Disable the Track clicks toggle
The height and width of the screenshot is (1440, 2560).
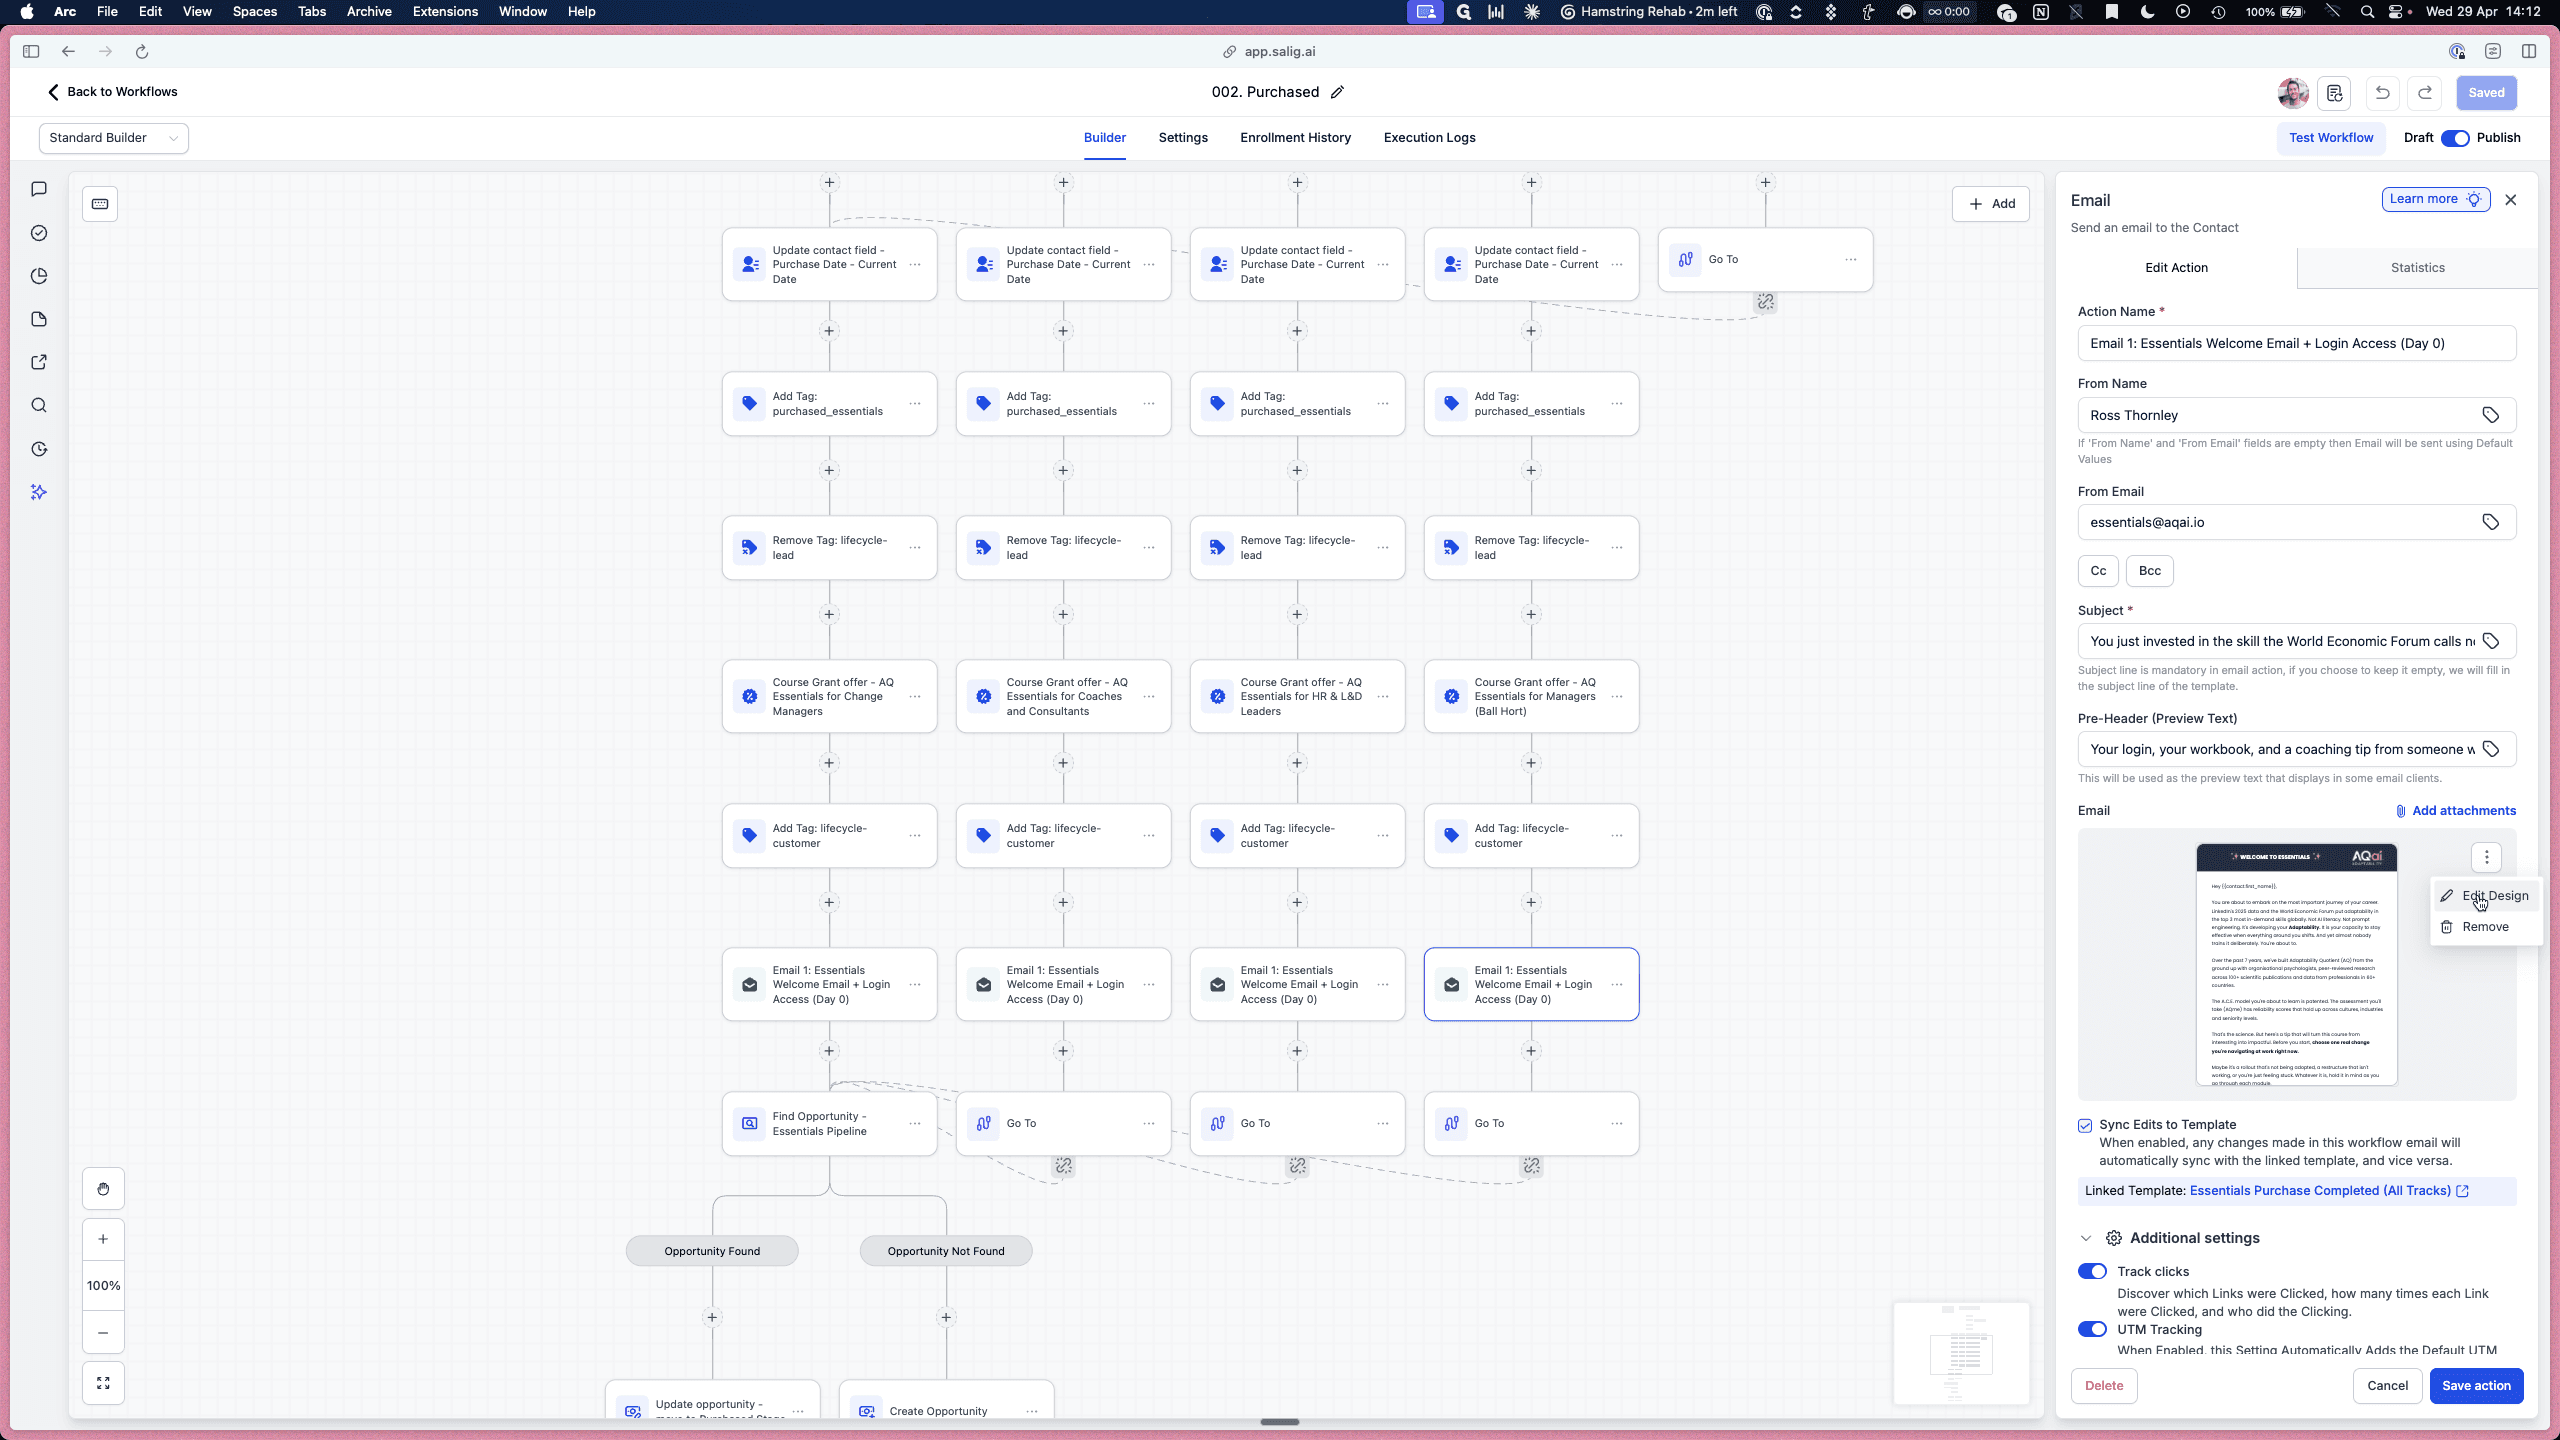click(2092, 1272)
